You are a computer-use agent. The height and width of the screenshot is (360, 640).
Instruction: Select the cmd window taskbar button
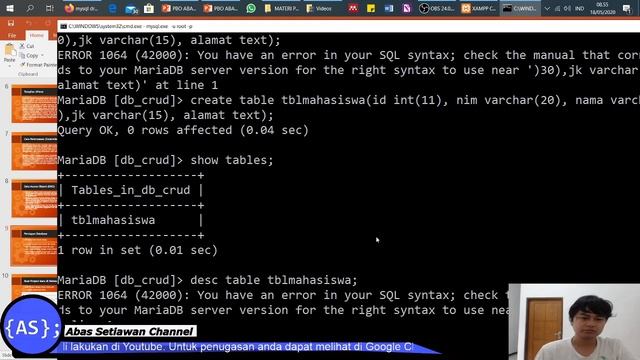(x=520, y=8)
